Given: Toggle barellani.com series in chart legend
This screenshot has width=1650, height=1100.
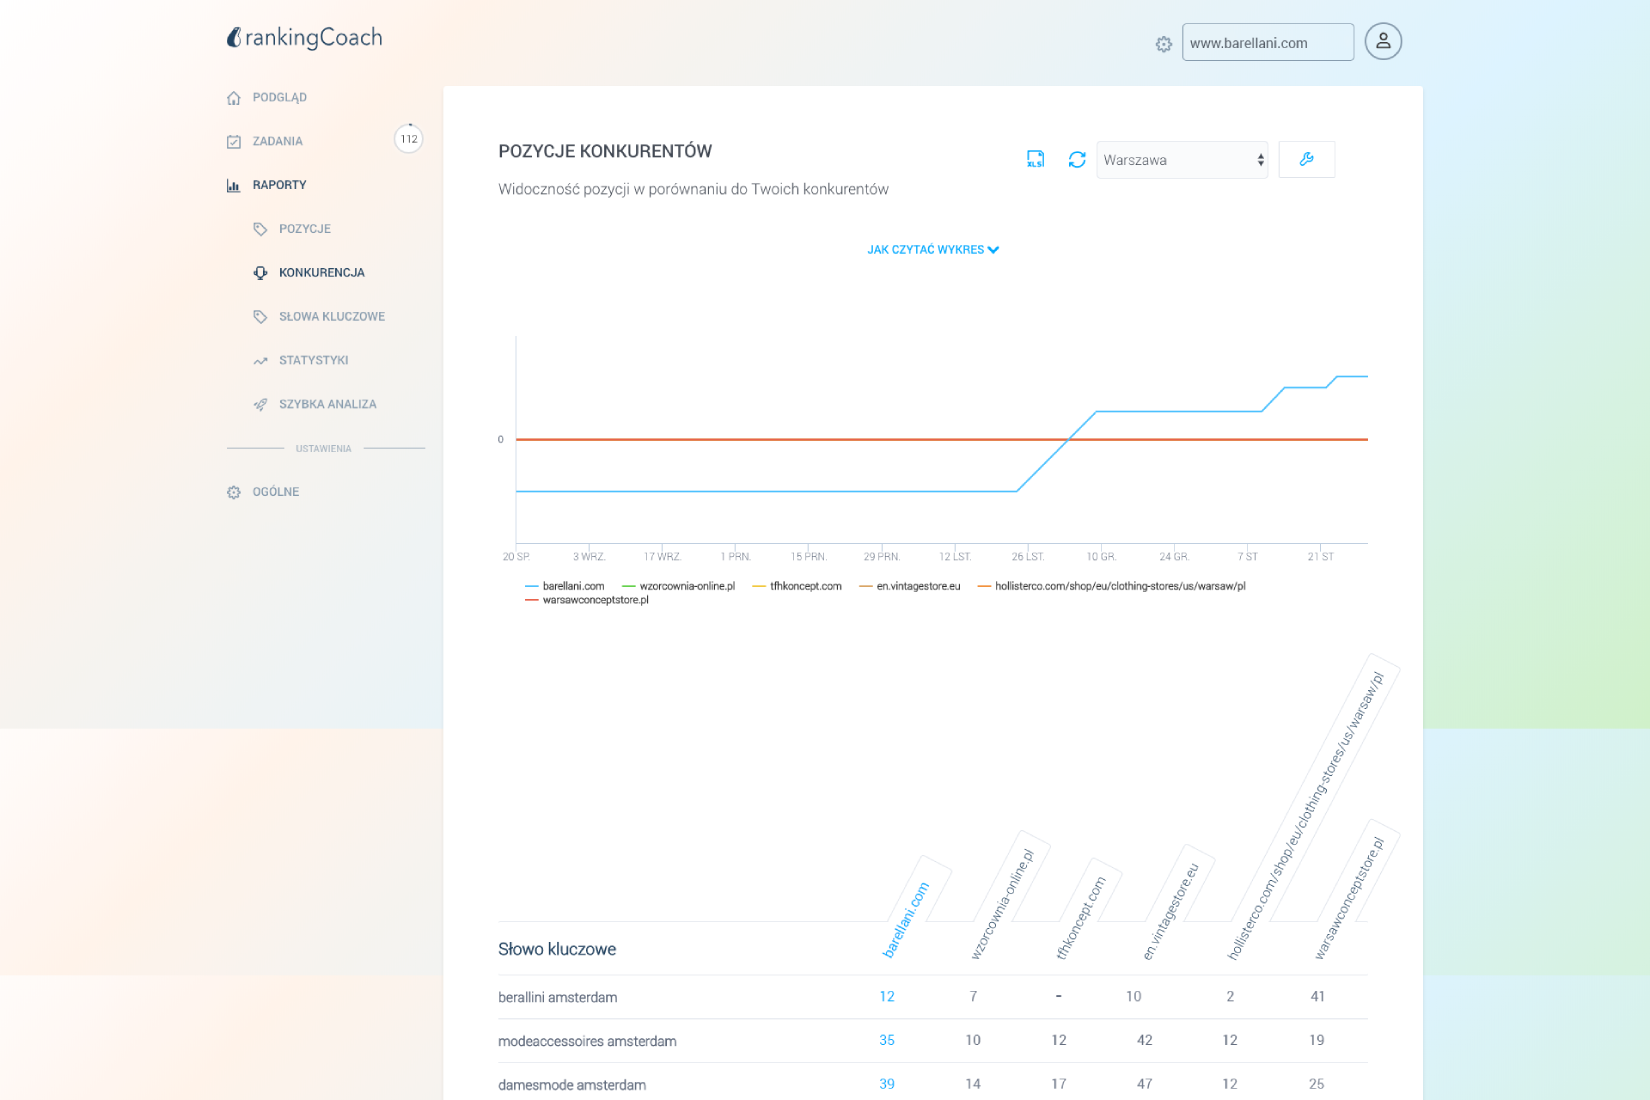Looking at the screenshot, I should (565, 586).
